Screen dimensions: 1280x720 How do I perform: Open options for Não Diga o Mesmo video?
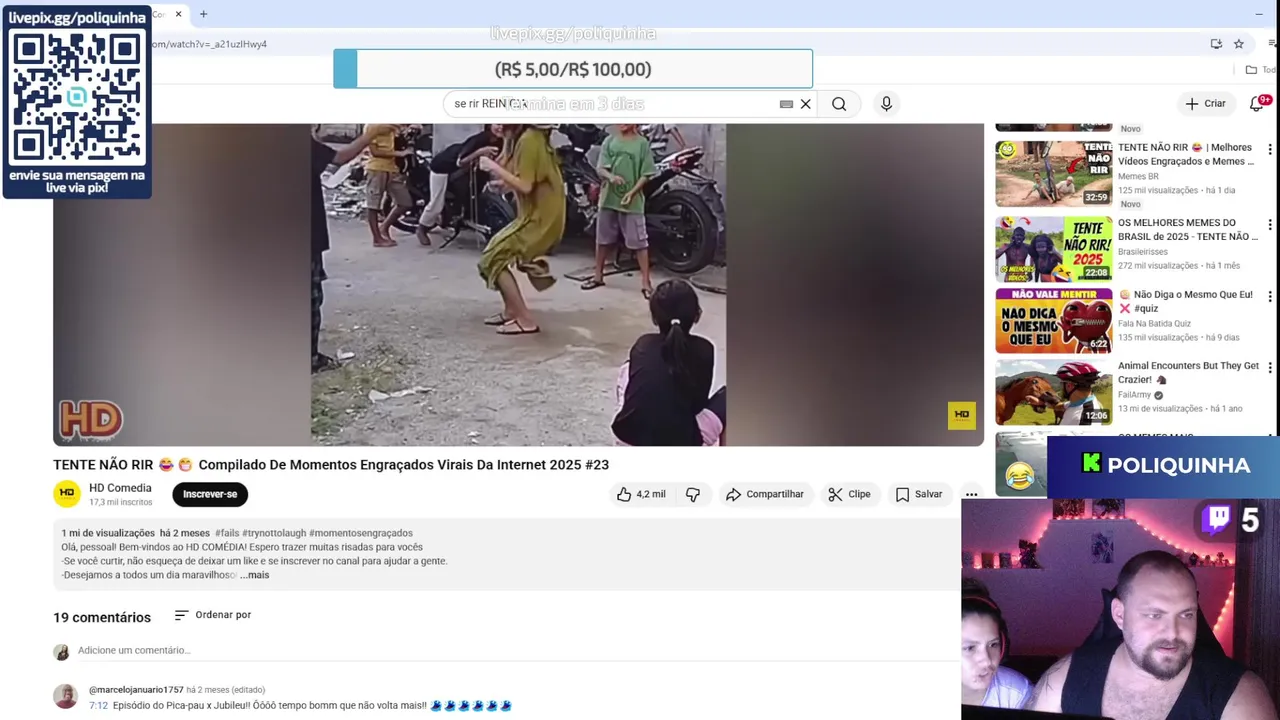click(x=1270, y=297)
